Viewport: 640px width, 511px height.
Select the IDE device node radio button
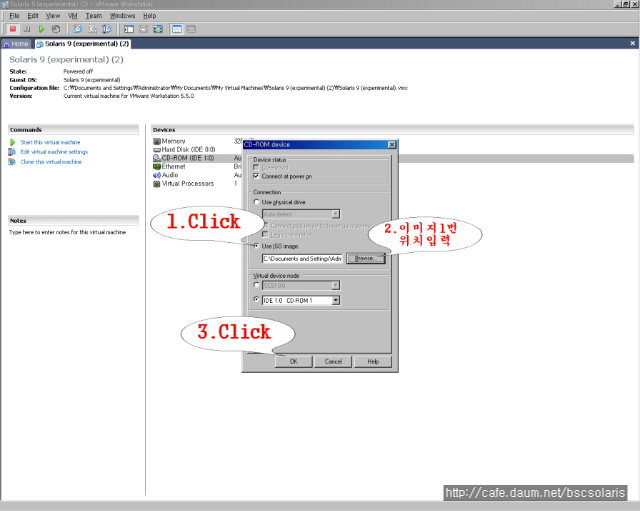pos(256,300)
